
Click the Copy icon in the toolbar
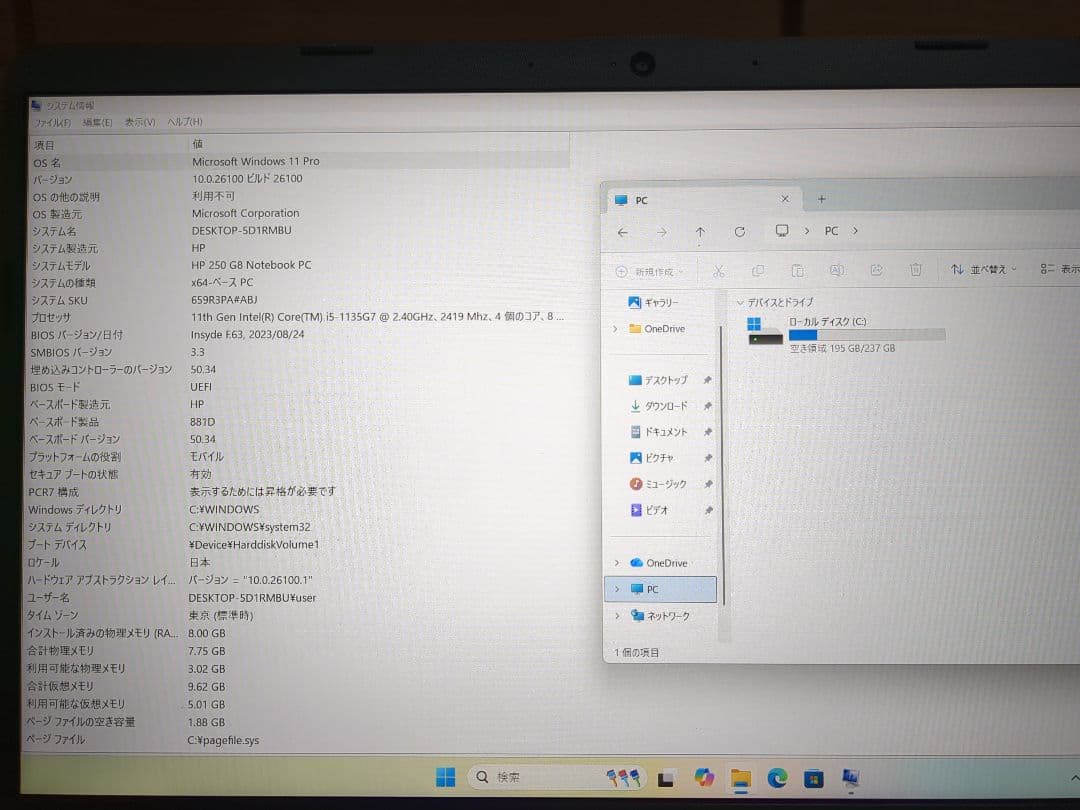pos(757,270)
